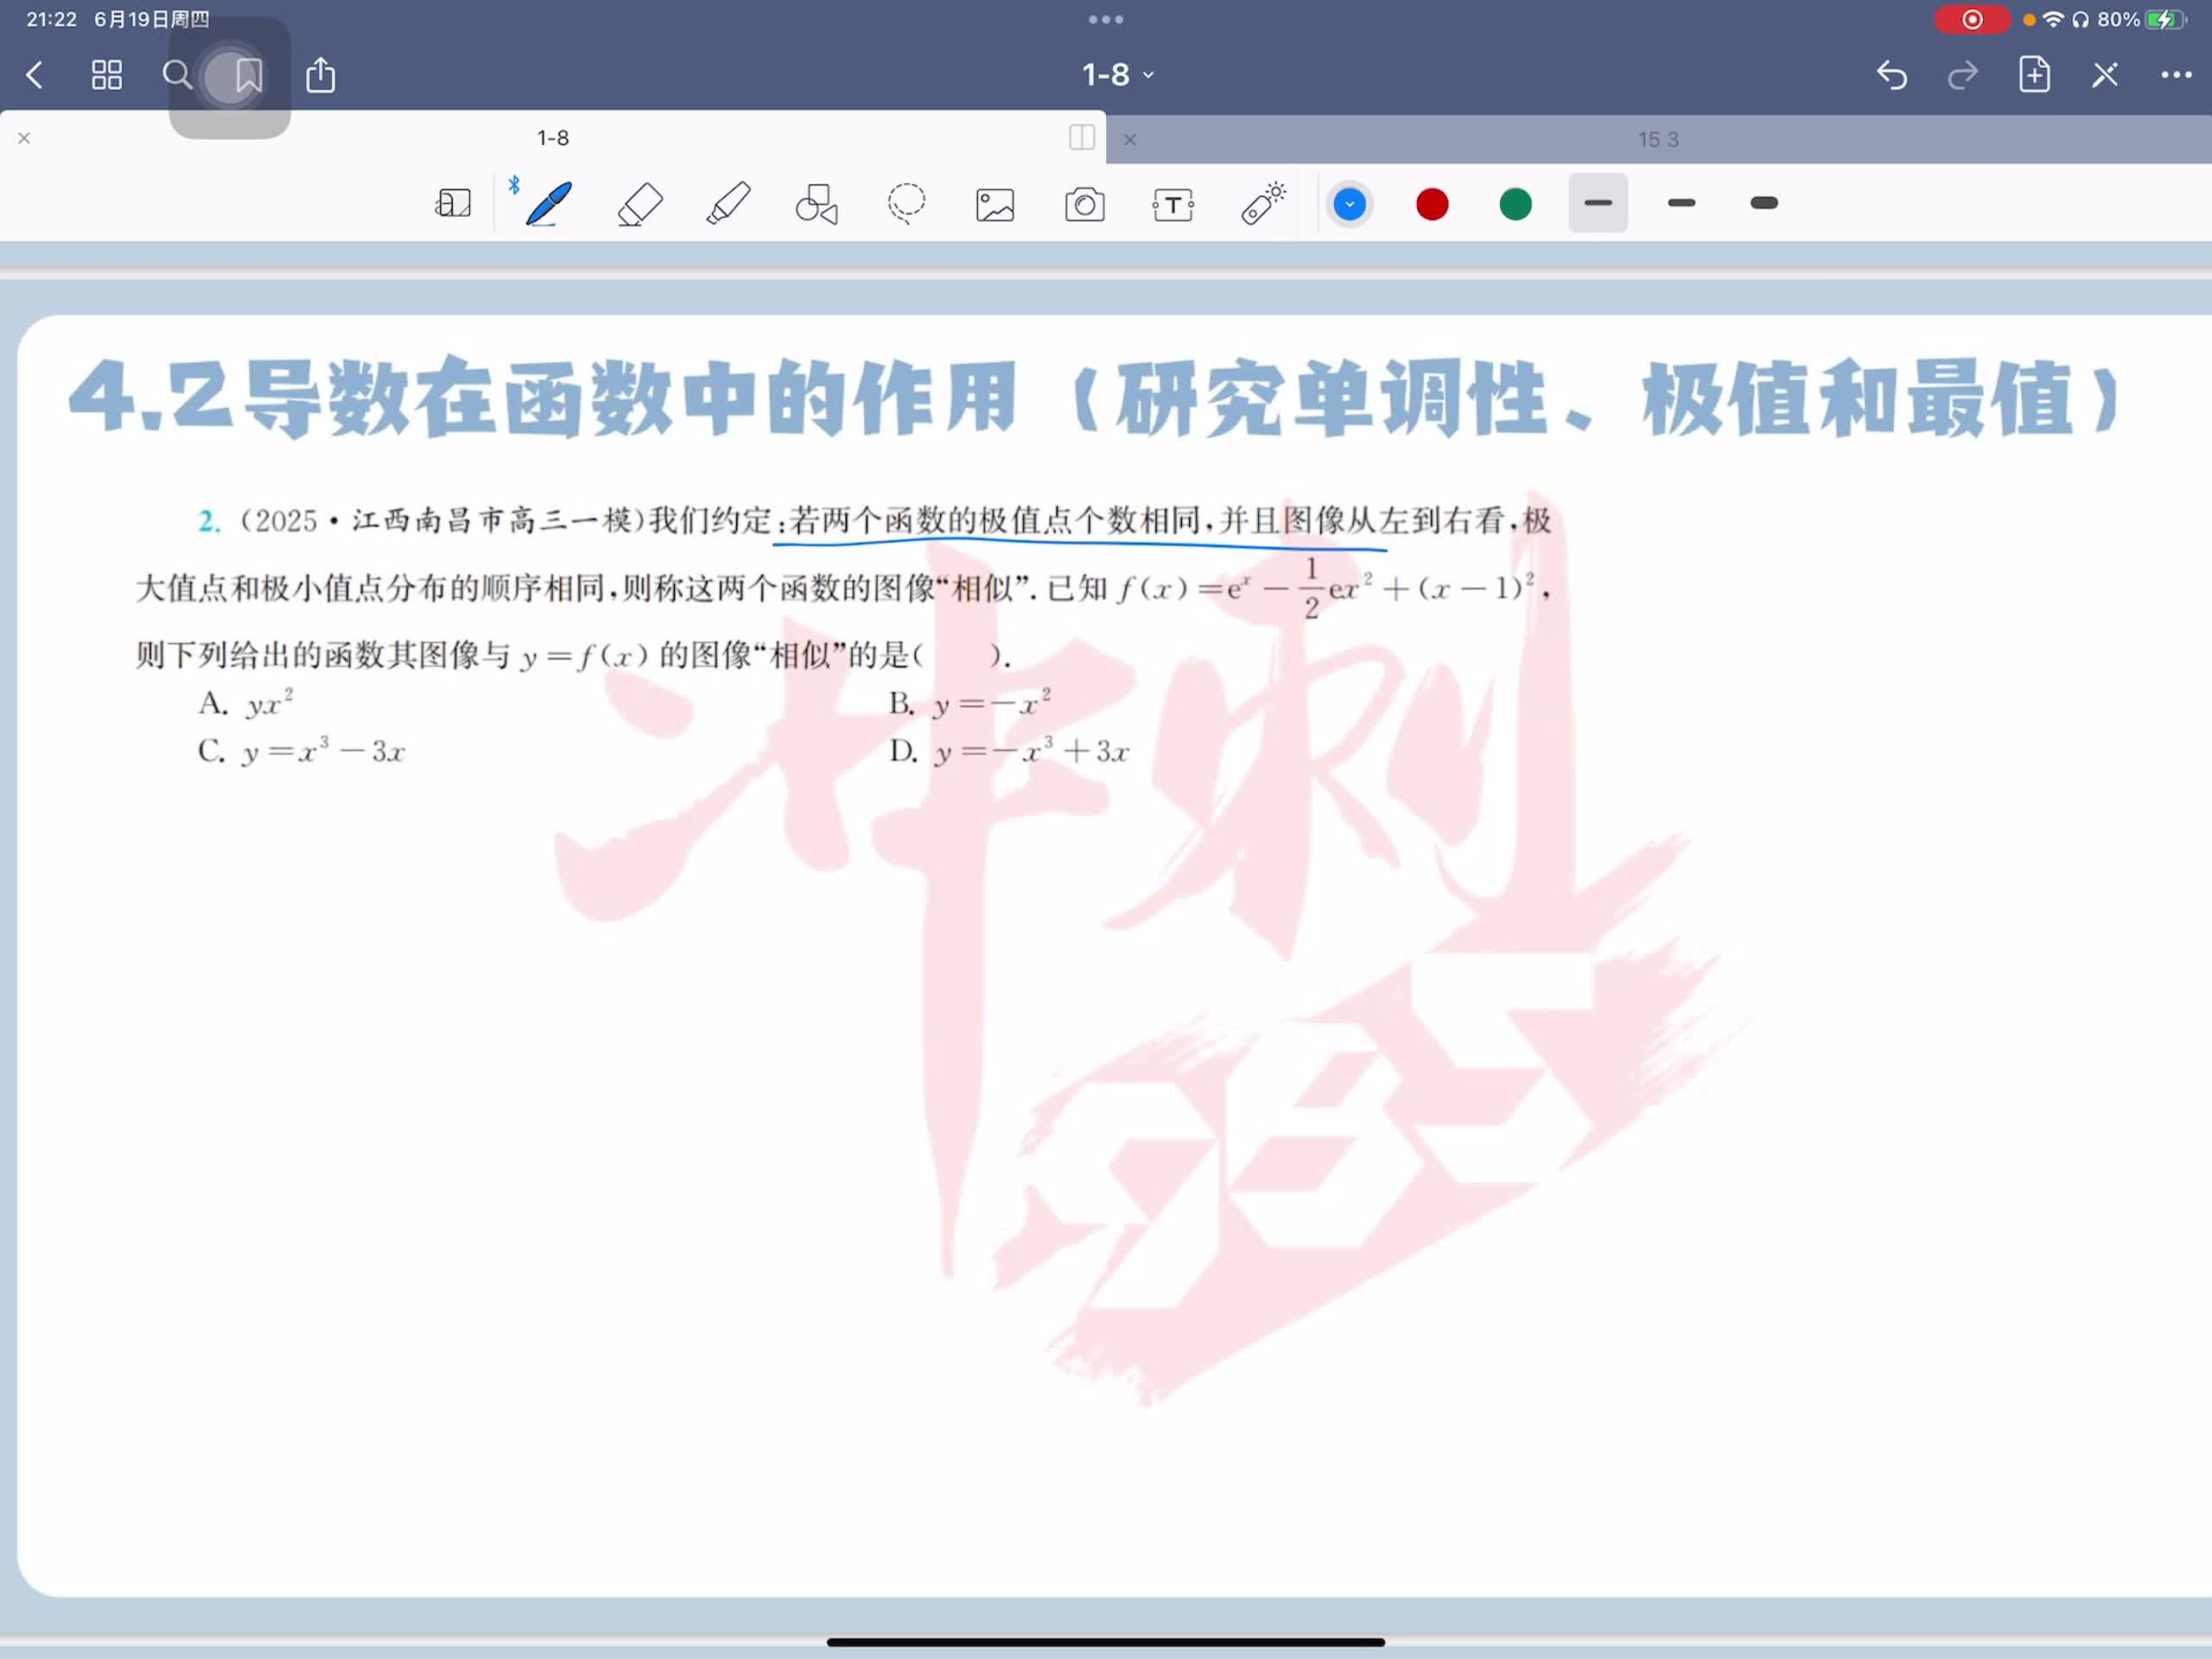This screenshot has width=2212, height=1659.
Task: Select the highlighter tool
Action: tap(728, 204)
